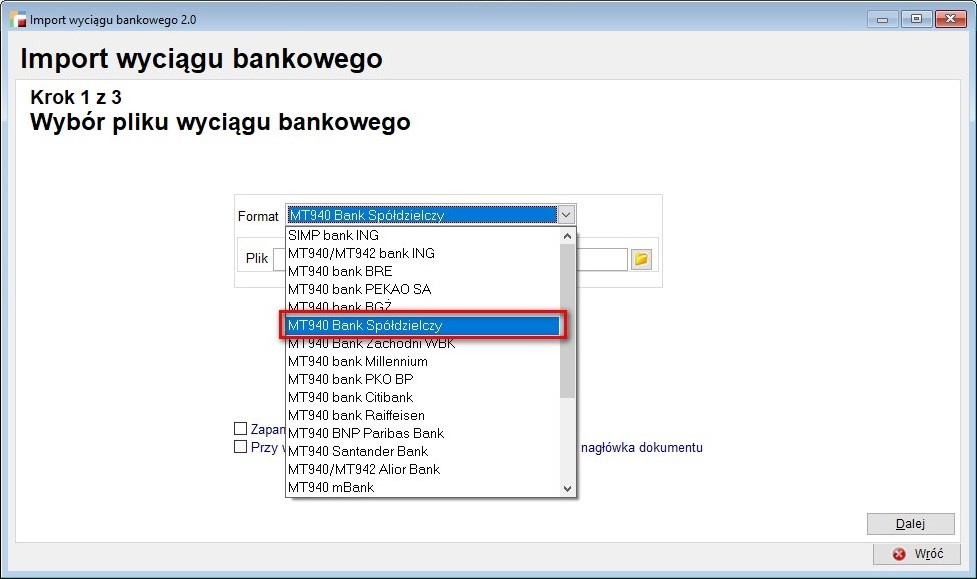This screenshot has height=579, width=977.
Task: Choose MT940 Bank Zachodni WBK
Action: [x=423, y=344]
